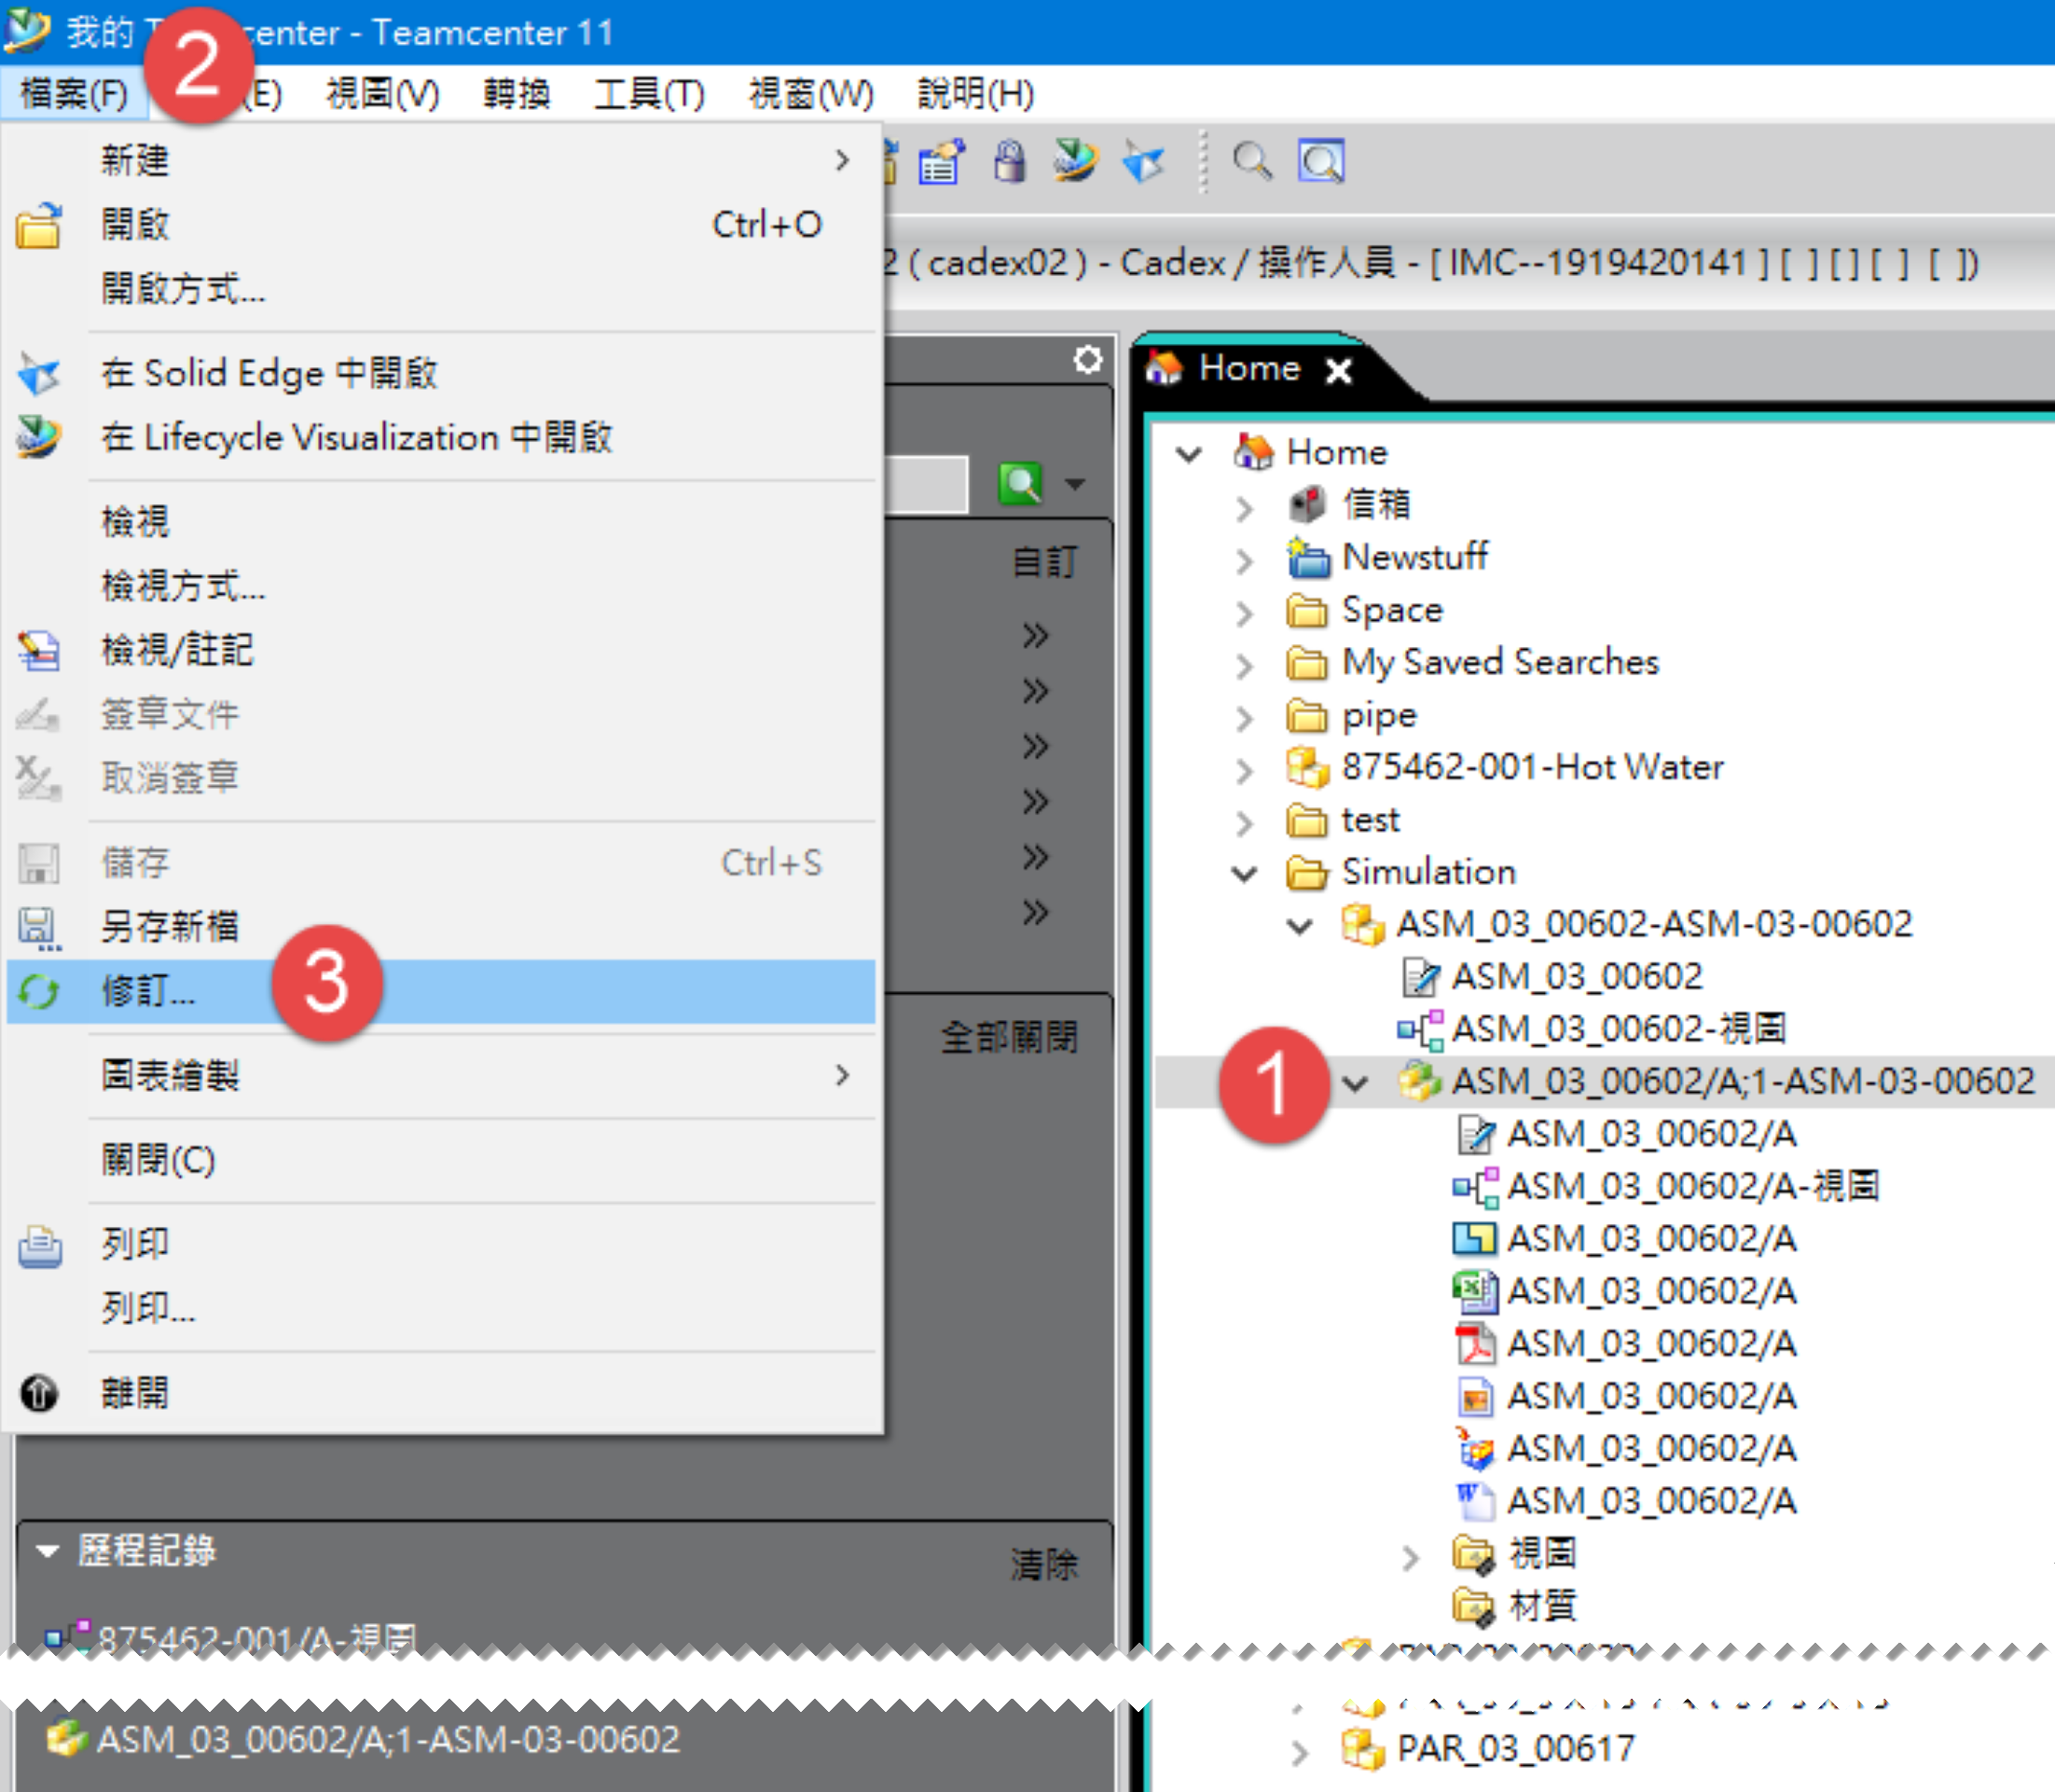
Task: Expand My Saved Searches folder
Action: pyautogui.click(x=1244, y=665)
